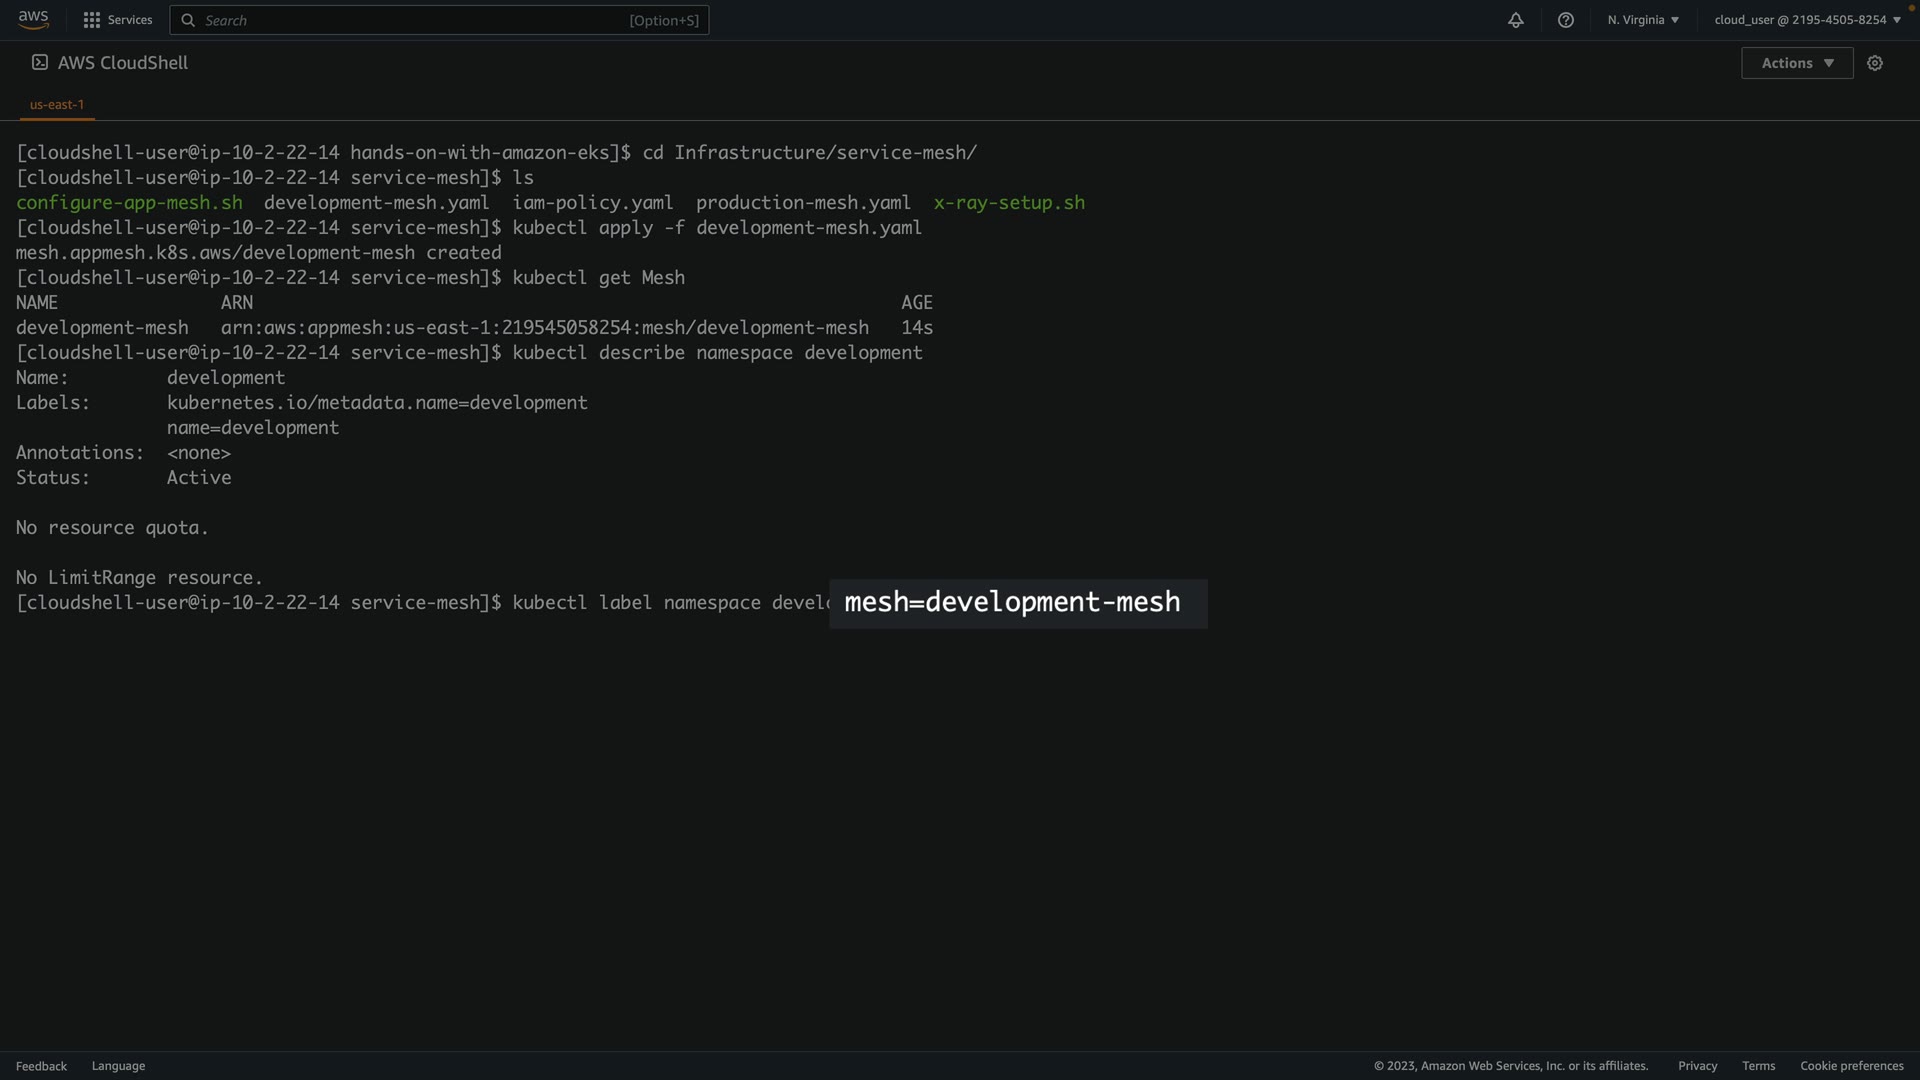The image size is (1920, 1080).
Task: Click the CloudShell terminal icon
Action: pyautogui.click(x=40, y=62)
